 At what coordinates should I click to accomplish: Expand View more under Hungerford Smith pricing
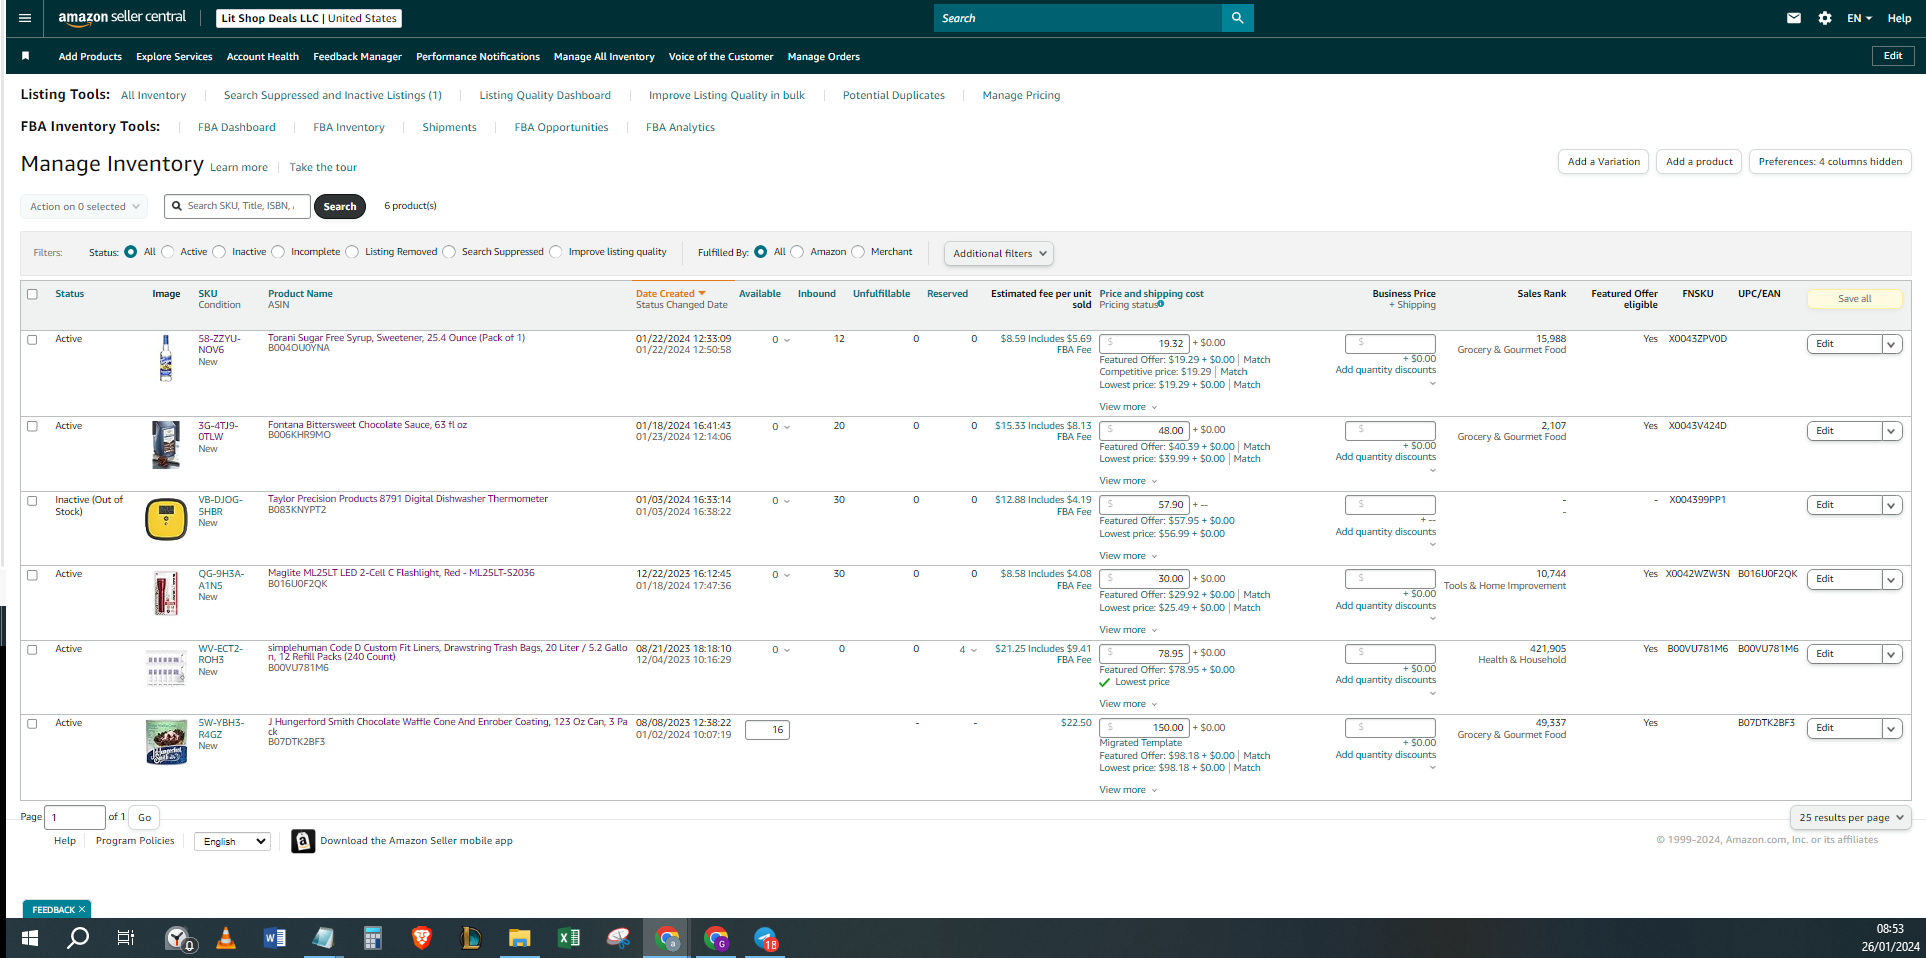click(1128, 790)
